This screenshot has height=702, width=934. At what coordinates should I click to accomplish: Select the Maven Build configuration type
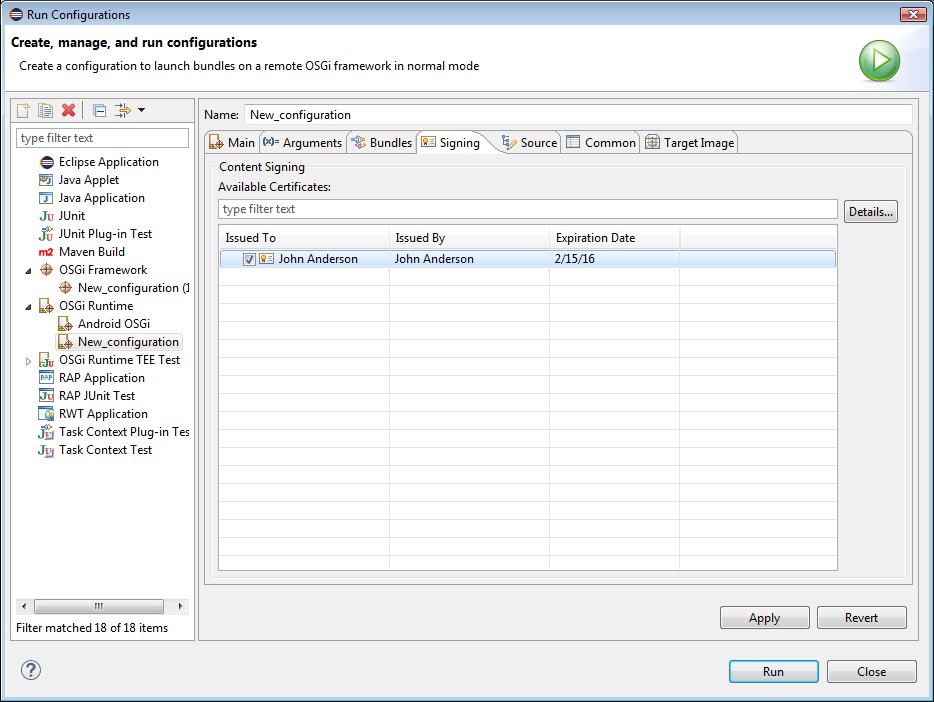coord(91,252)
